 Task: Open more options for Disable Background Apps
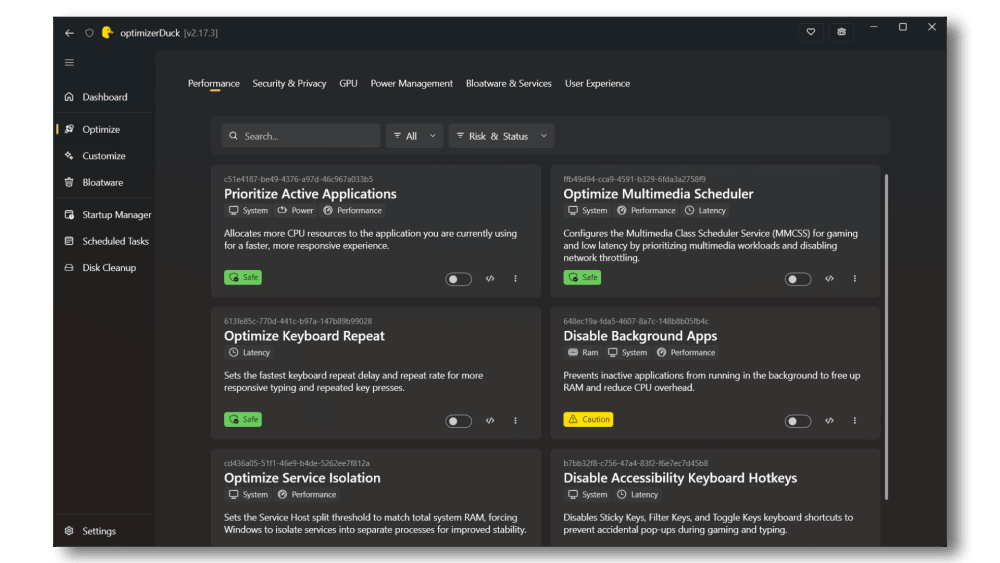click(855, 421)
